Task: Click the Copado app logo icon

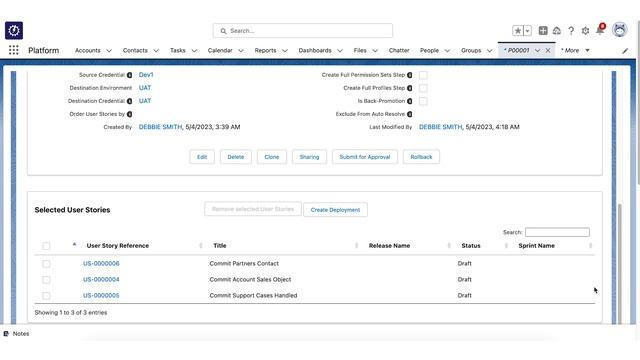Action: click(14, 31)
